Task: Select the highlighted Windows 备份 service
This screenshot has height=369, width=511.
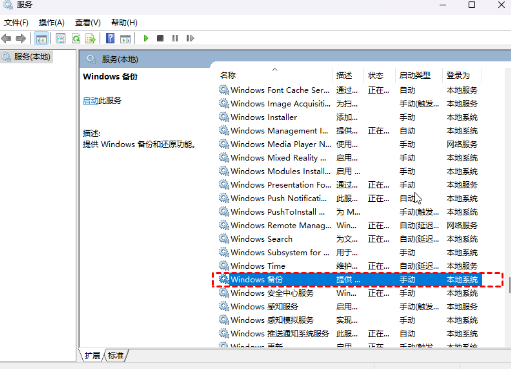Action: click(350, 280)
